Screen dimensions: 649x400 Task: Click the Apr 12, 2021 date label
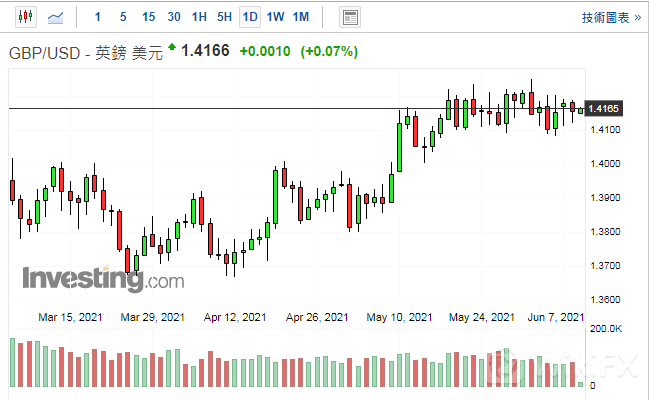[235, 317]
